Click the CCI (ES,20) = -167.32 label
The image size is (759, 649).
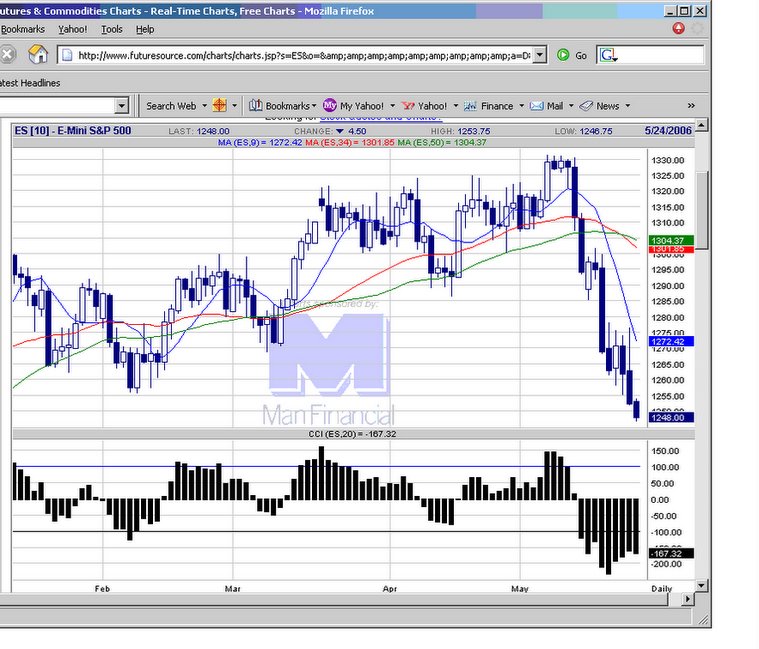coord(352,434)
